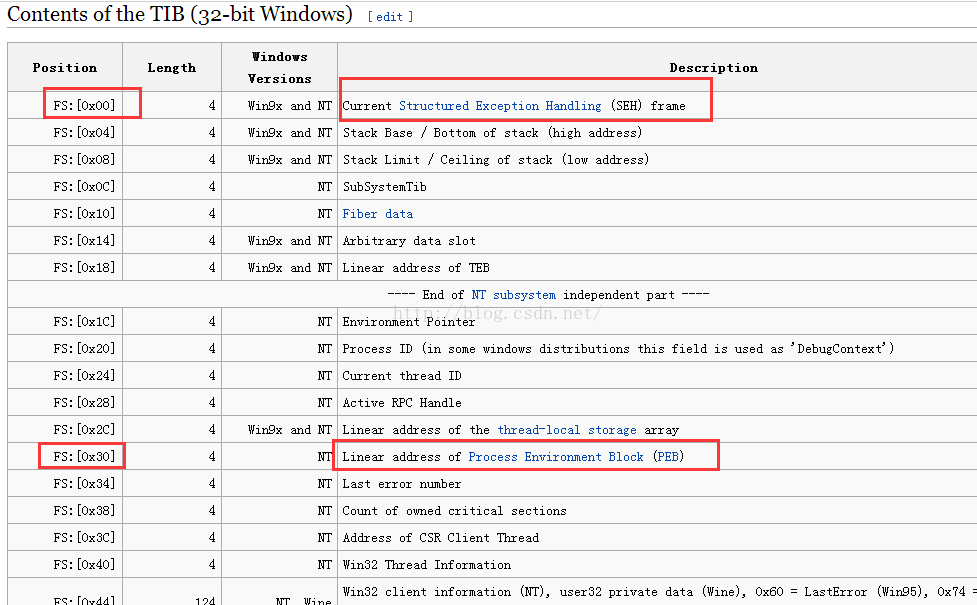Image resolution: width=977 pixels, height=605 pixels.
Task: Click the edit link beside the section title
Action: tap(389, 17)
